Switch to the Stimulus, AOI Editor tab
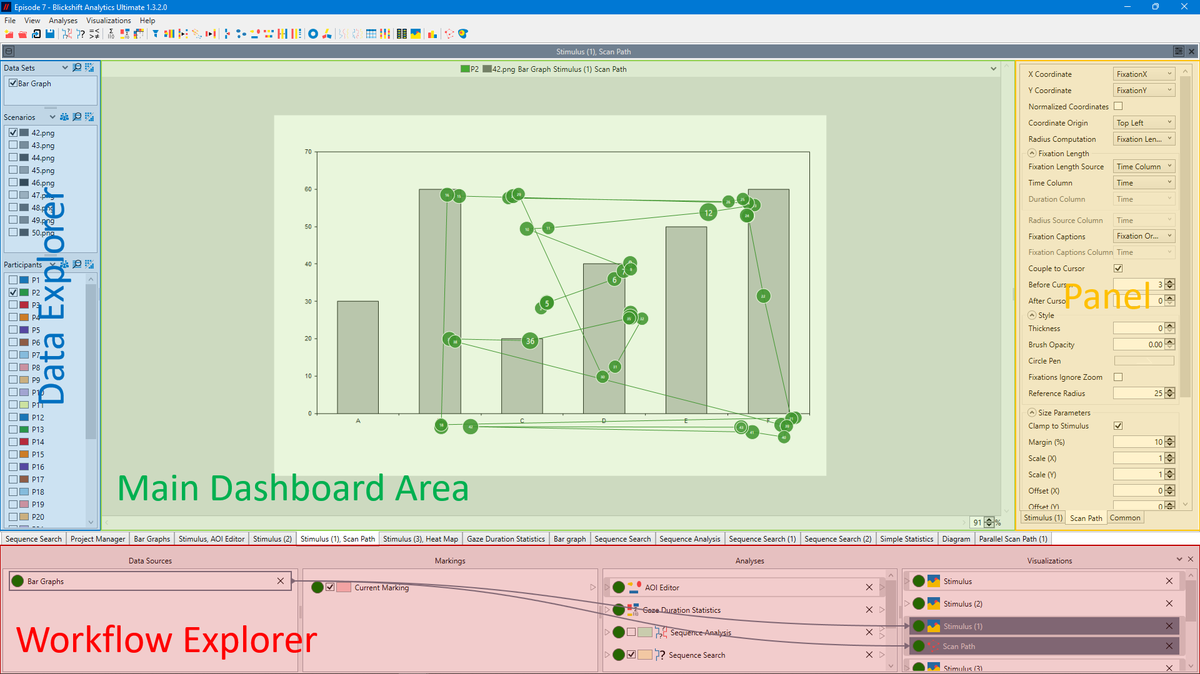 tap(211, 539)
